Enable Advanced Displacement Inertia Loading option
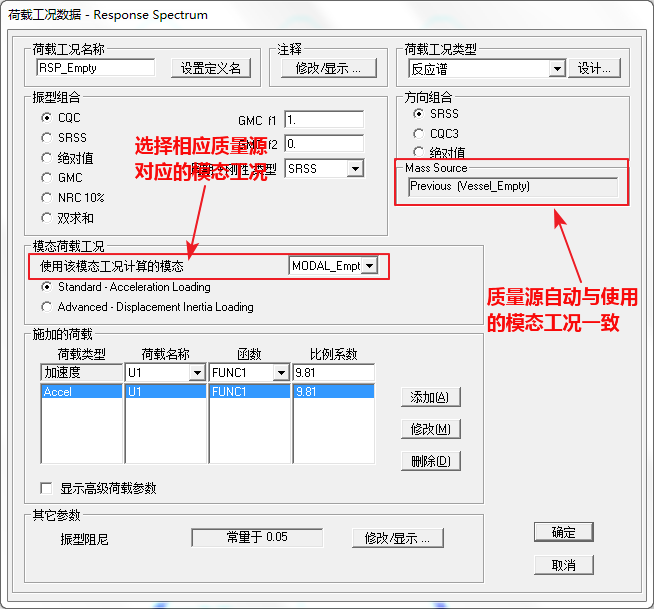The height and width of the screenshot is (609, 654). (47, 307)
